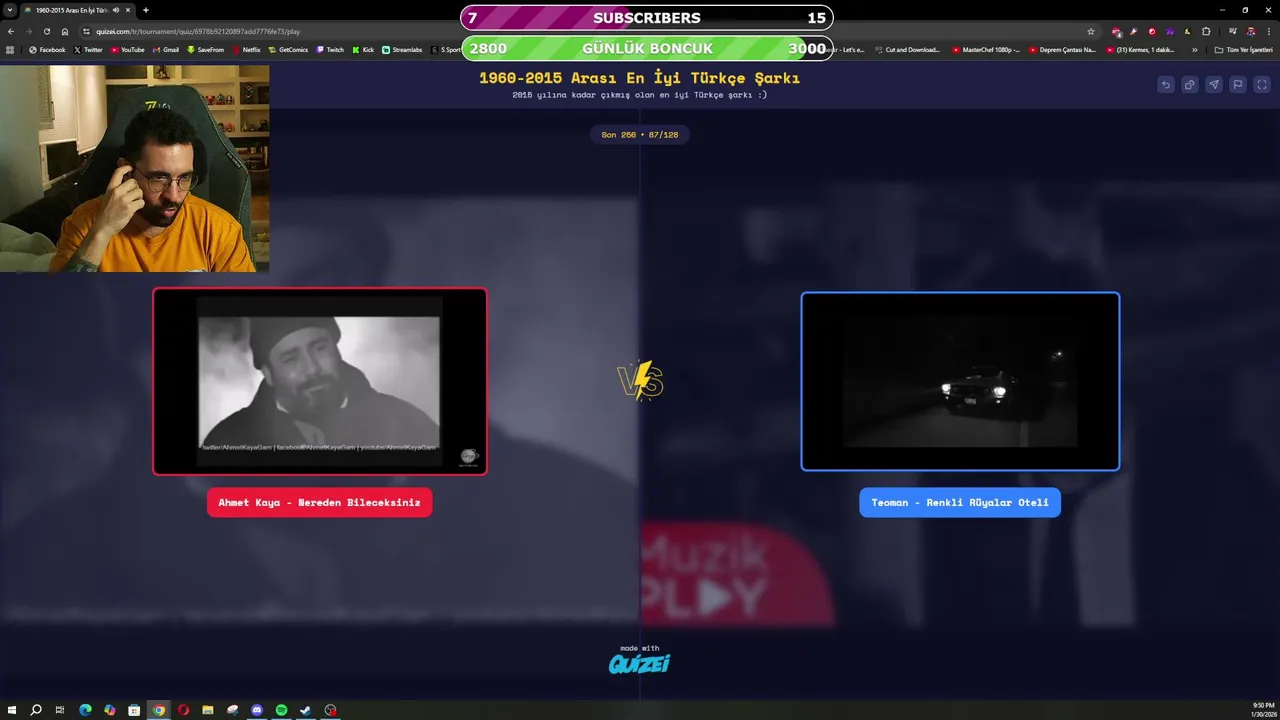Open the Tüm Yer İşaretleri folder
The image size is (1280, 720).
[1243, 49]
